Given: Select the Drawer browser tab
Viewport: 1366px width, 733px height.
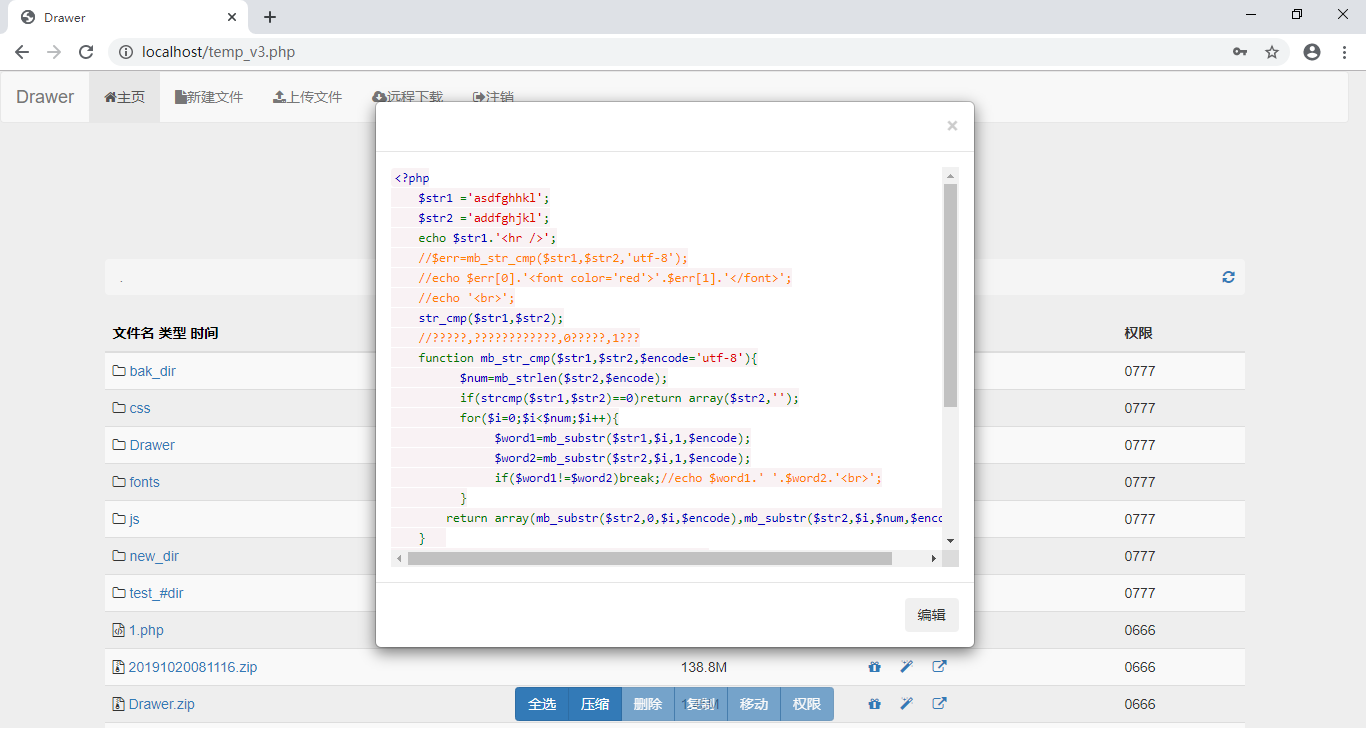Looking at the screenshot, I should point(130,17).
